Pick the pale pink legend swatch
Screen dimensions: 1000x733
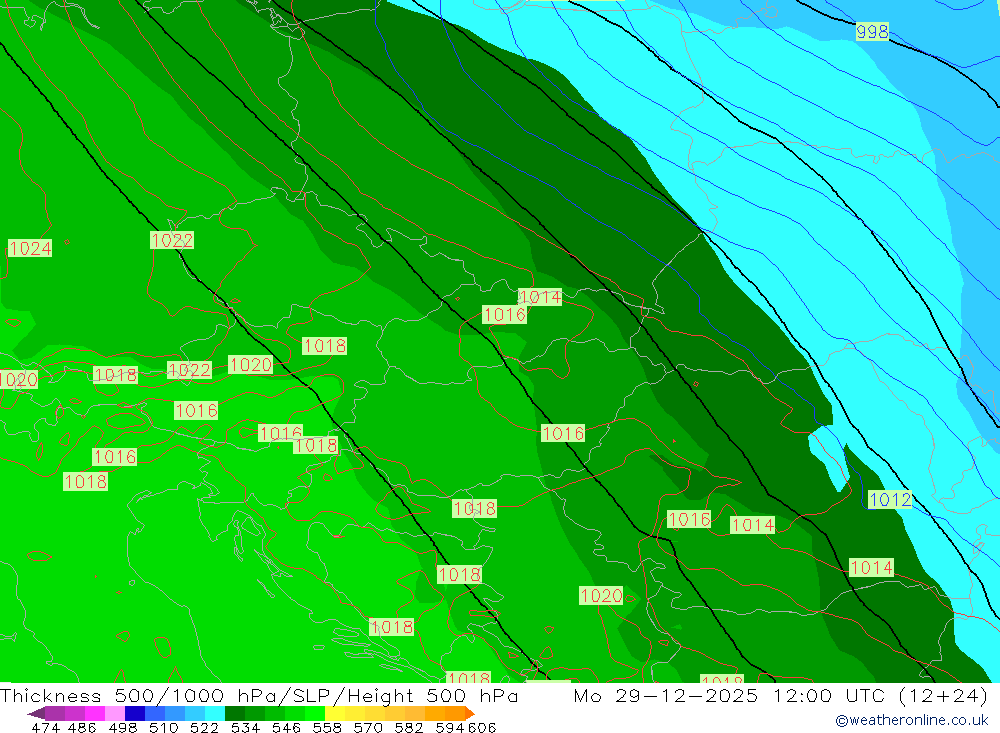click(115, 713)
